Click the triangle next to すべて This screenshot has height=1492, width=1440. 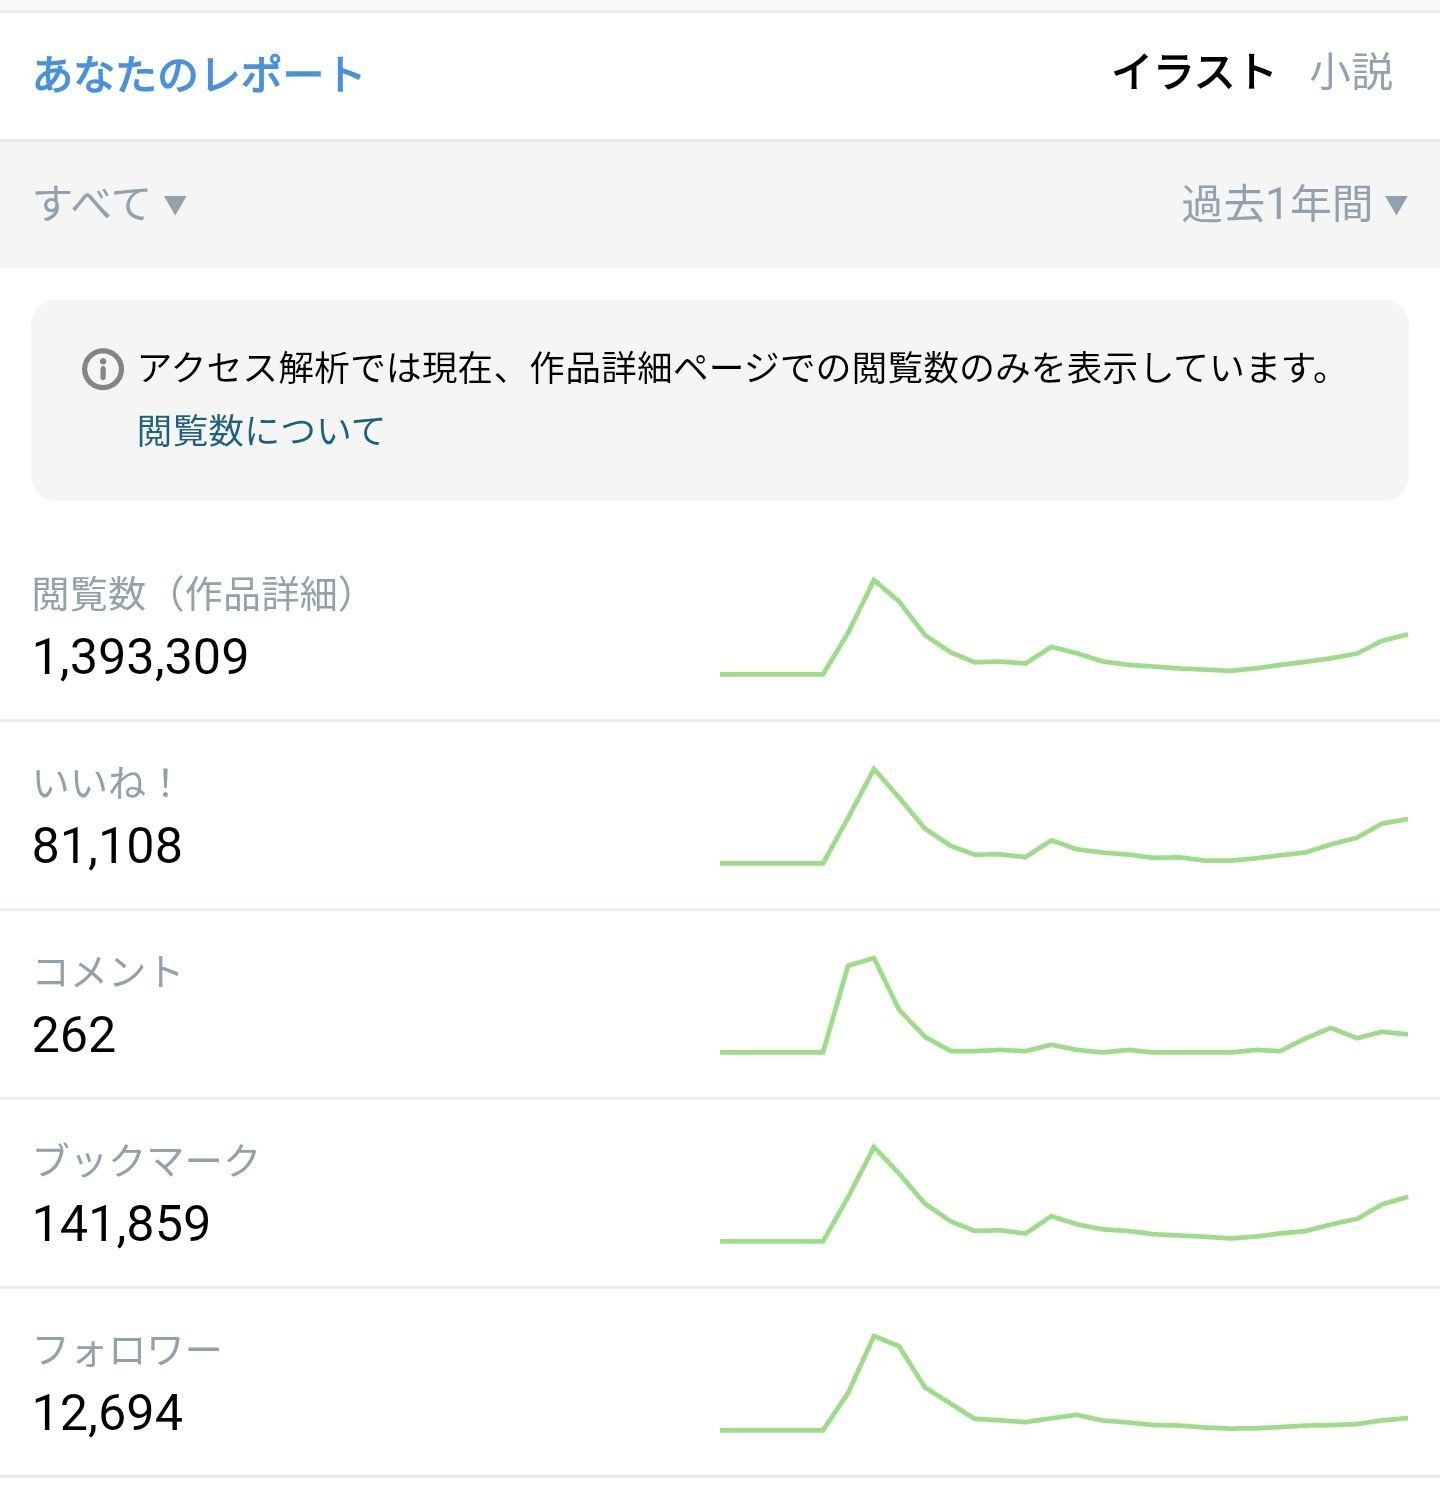pyautogui.click(x=175, y=206)
